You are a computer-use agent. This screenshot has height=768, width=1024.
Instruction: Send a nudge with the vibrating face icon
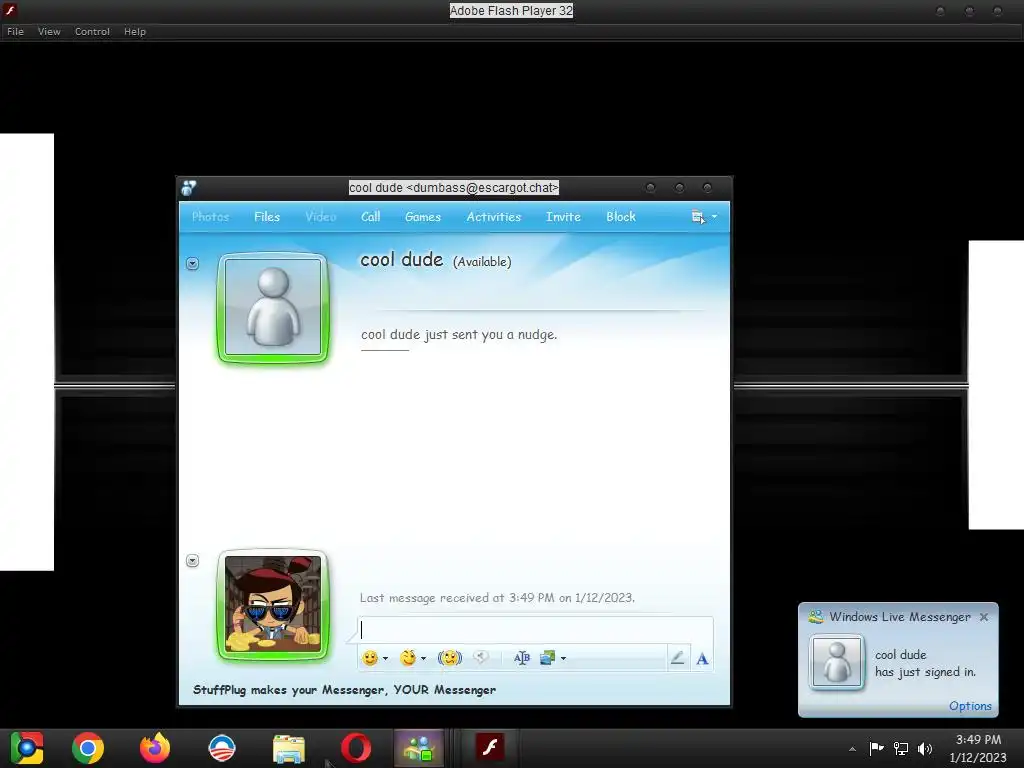pyautogui.click(x=450, y=658)
